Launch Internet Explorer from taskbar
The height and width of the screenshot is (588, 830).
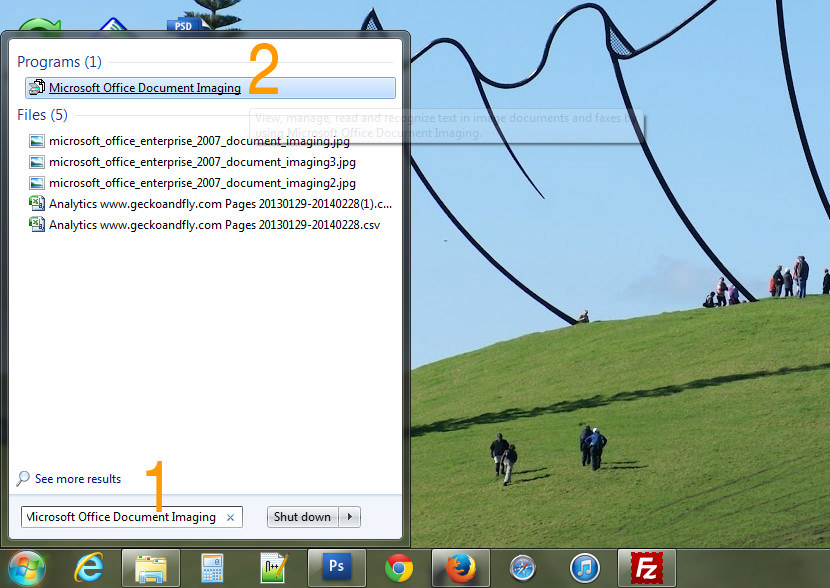88,568
